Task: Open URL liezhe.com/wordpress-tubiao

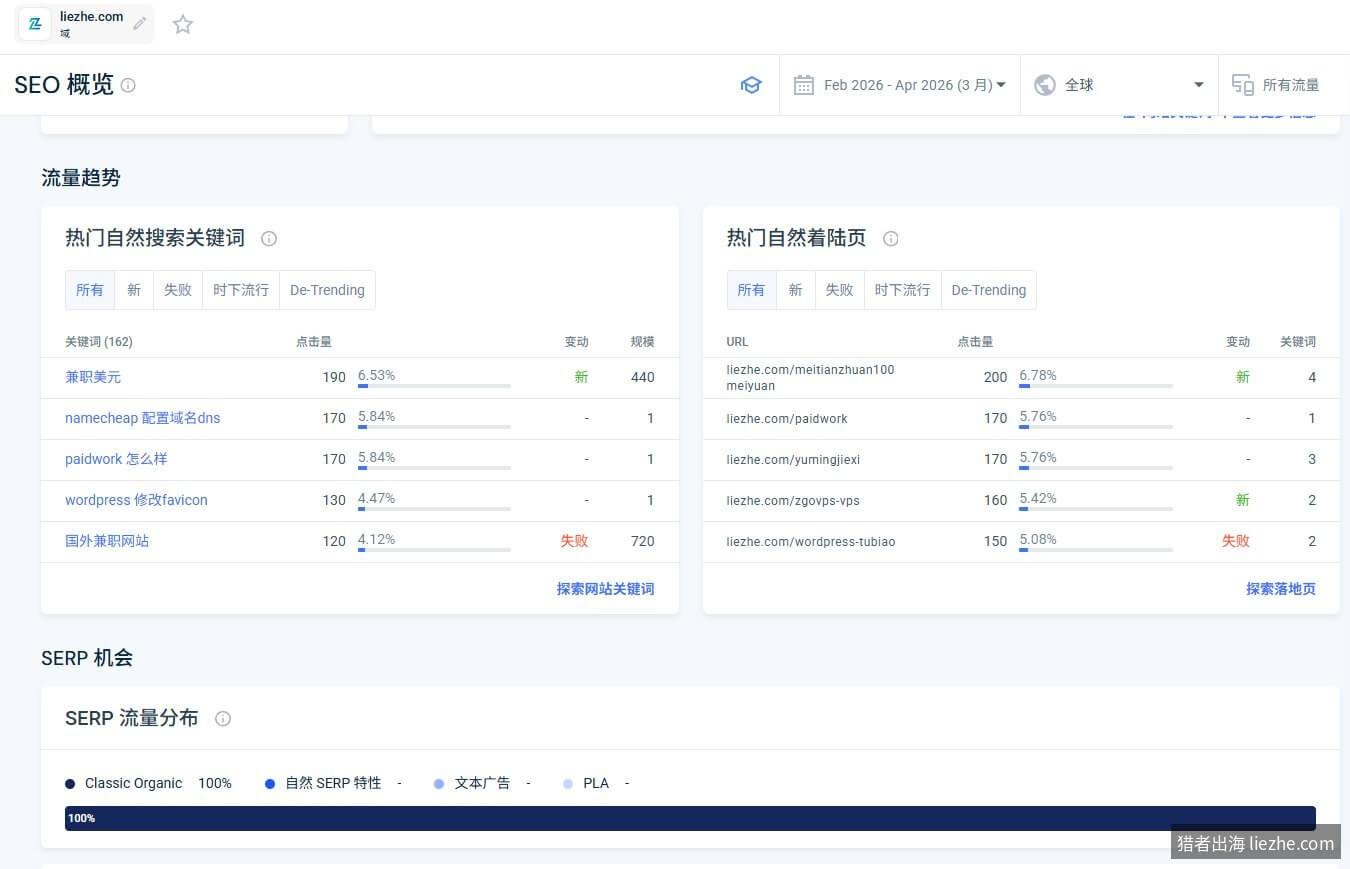Action: click(811, 541)
